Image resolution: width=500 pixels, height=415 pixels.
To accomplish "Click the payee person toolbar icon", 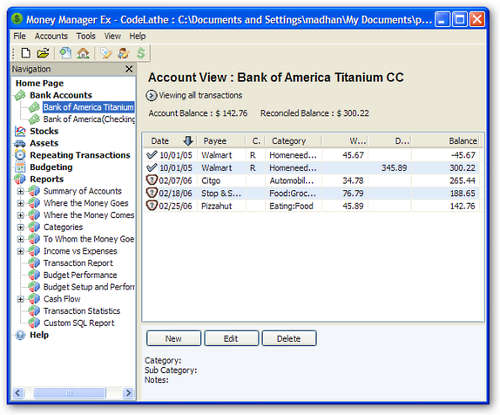I will tap(123, 53).
